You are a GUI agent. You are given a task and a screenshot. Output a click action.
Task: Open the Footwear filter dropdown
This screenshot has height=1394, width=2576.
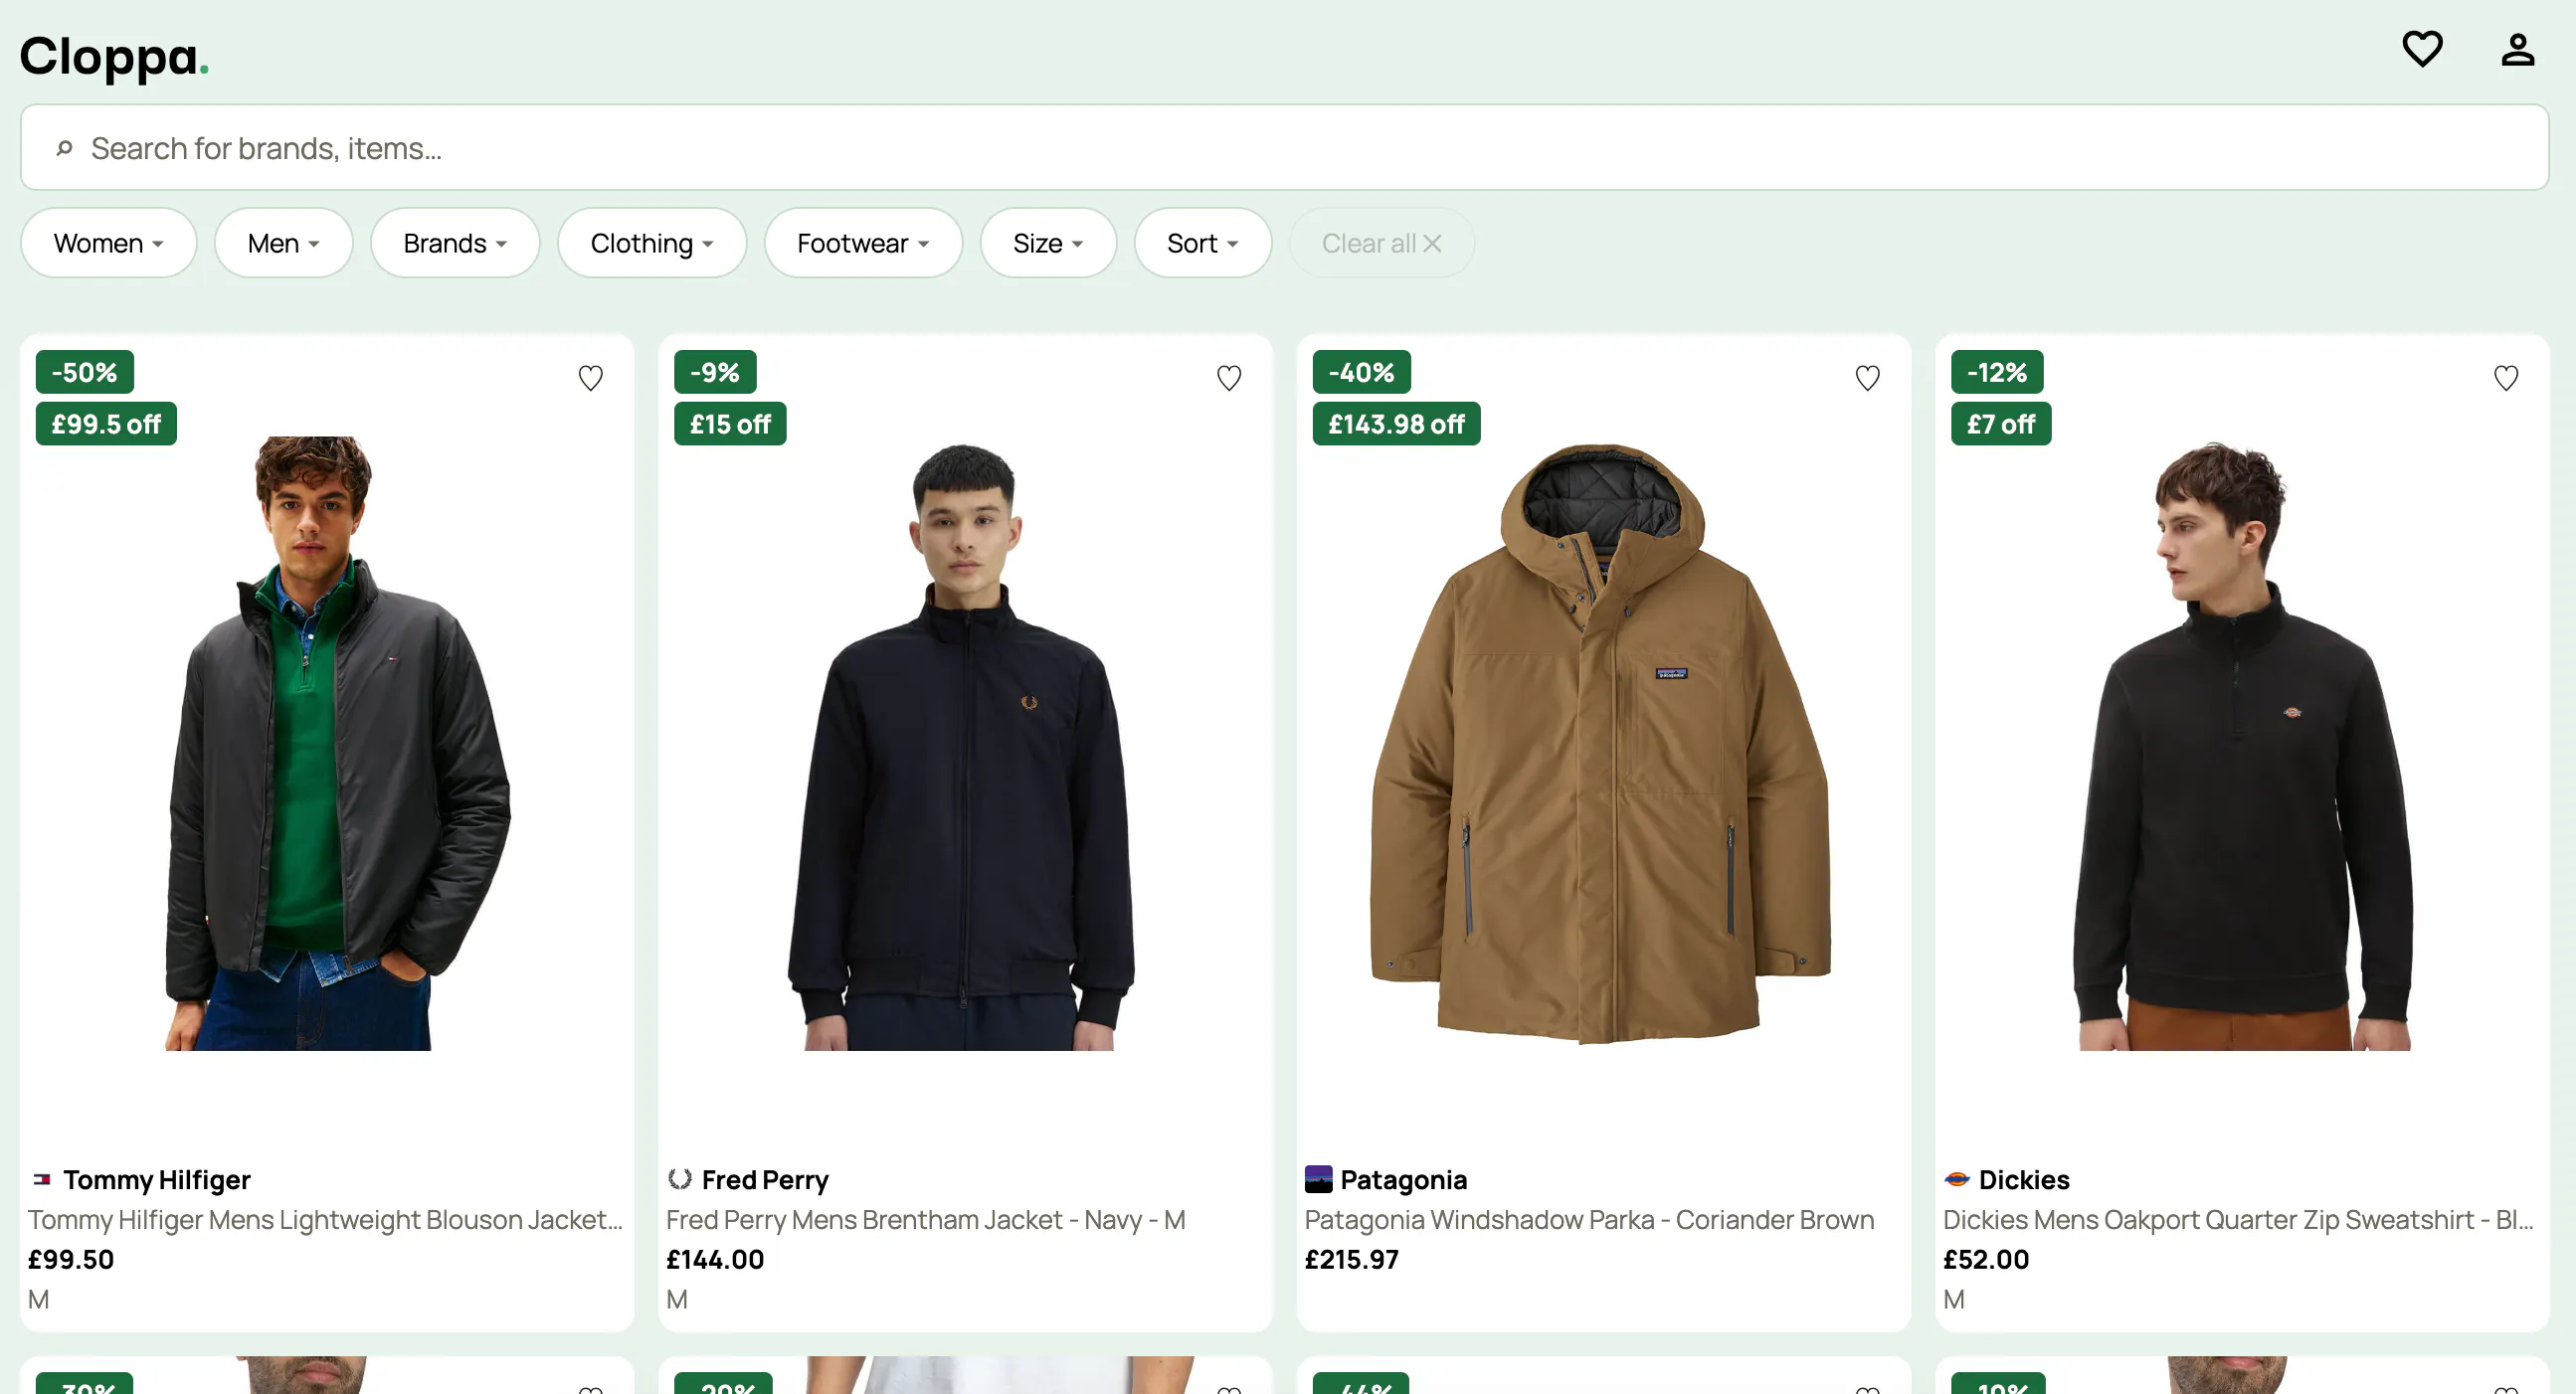click(863, 243)
